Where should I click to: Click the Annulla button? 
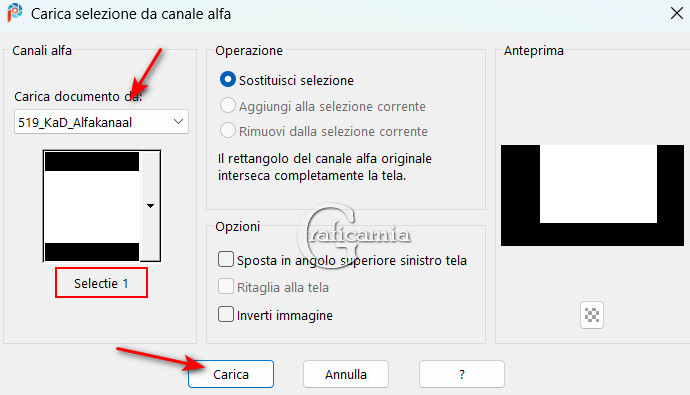[346, 374]
